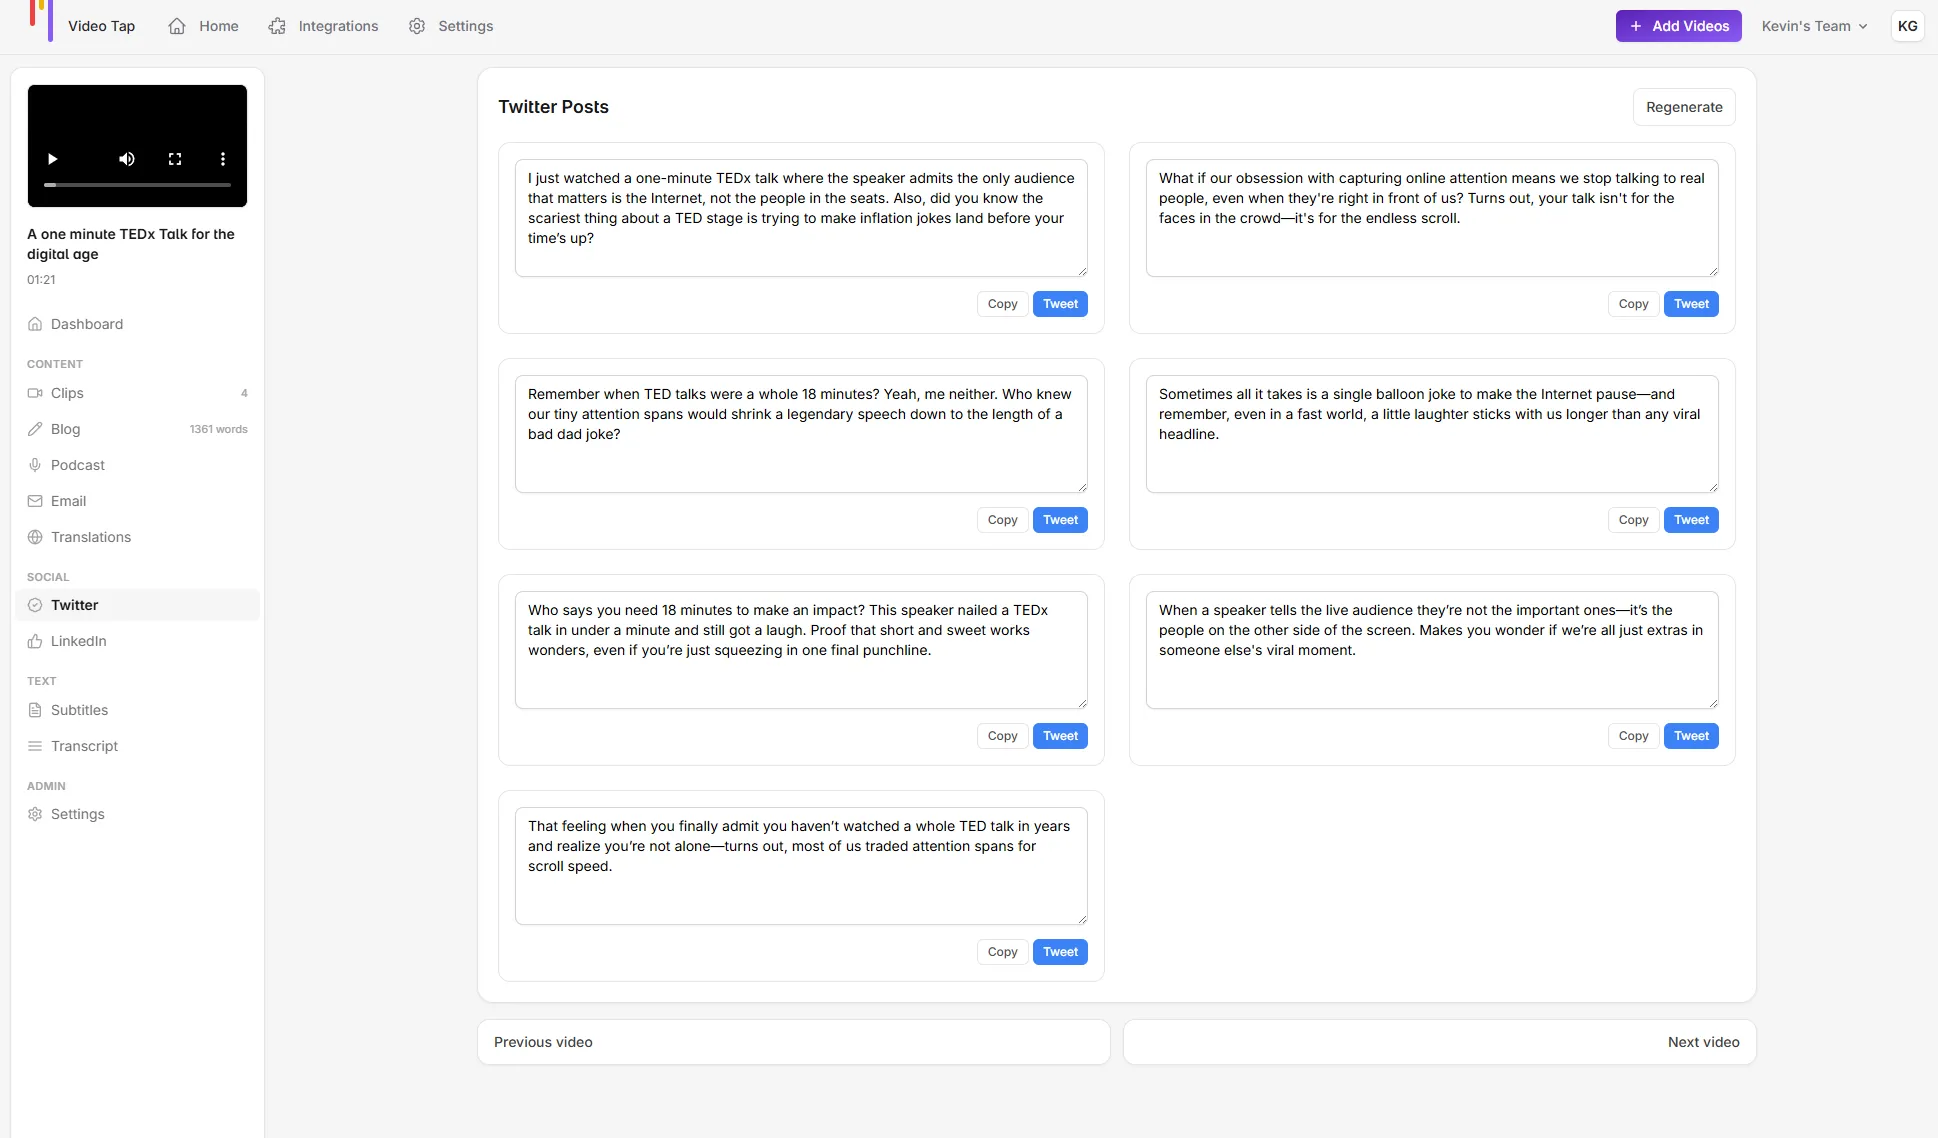The height and width of the screenshot is (1138, 1938).
Task: Click the sidebar Settings gear icon
Action: point(35,814)
